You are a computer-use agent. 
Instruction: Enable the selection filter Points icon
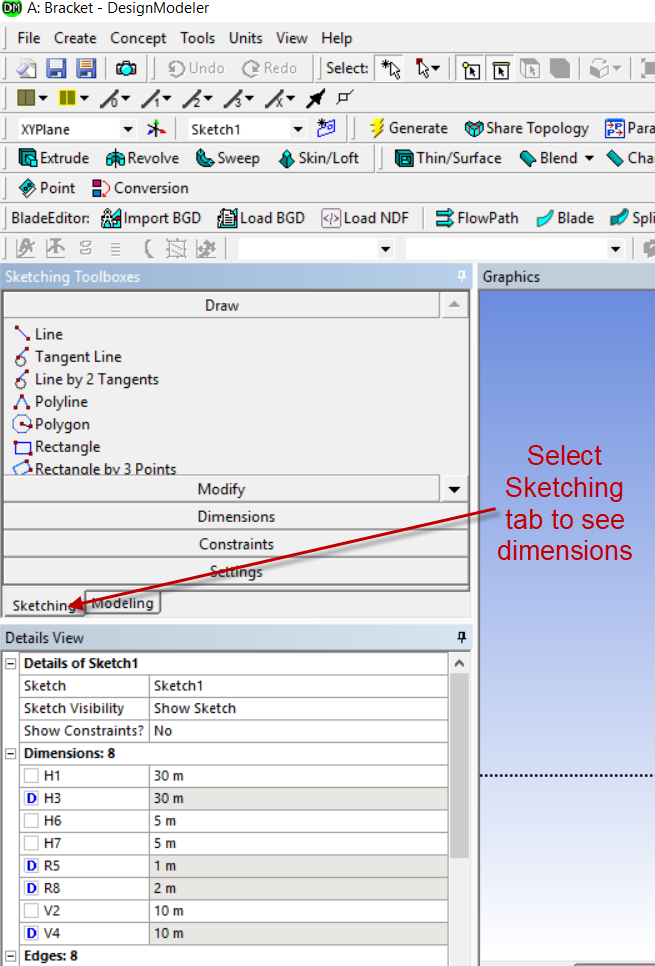(x=471, y=69)
